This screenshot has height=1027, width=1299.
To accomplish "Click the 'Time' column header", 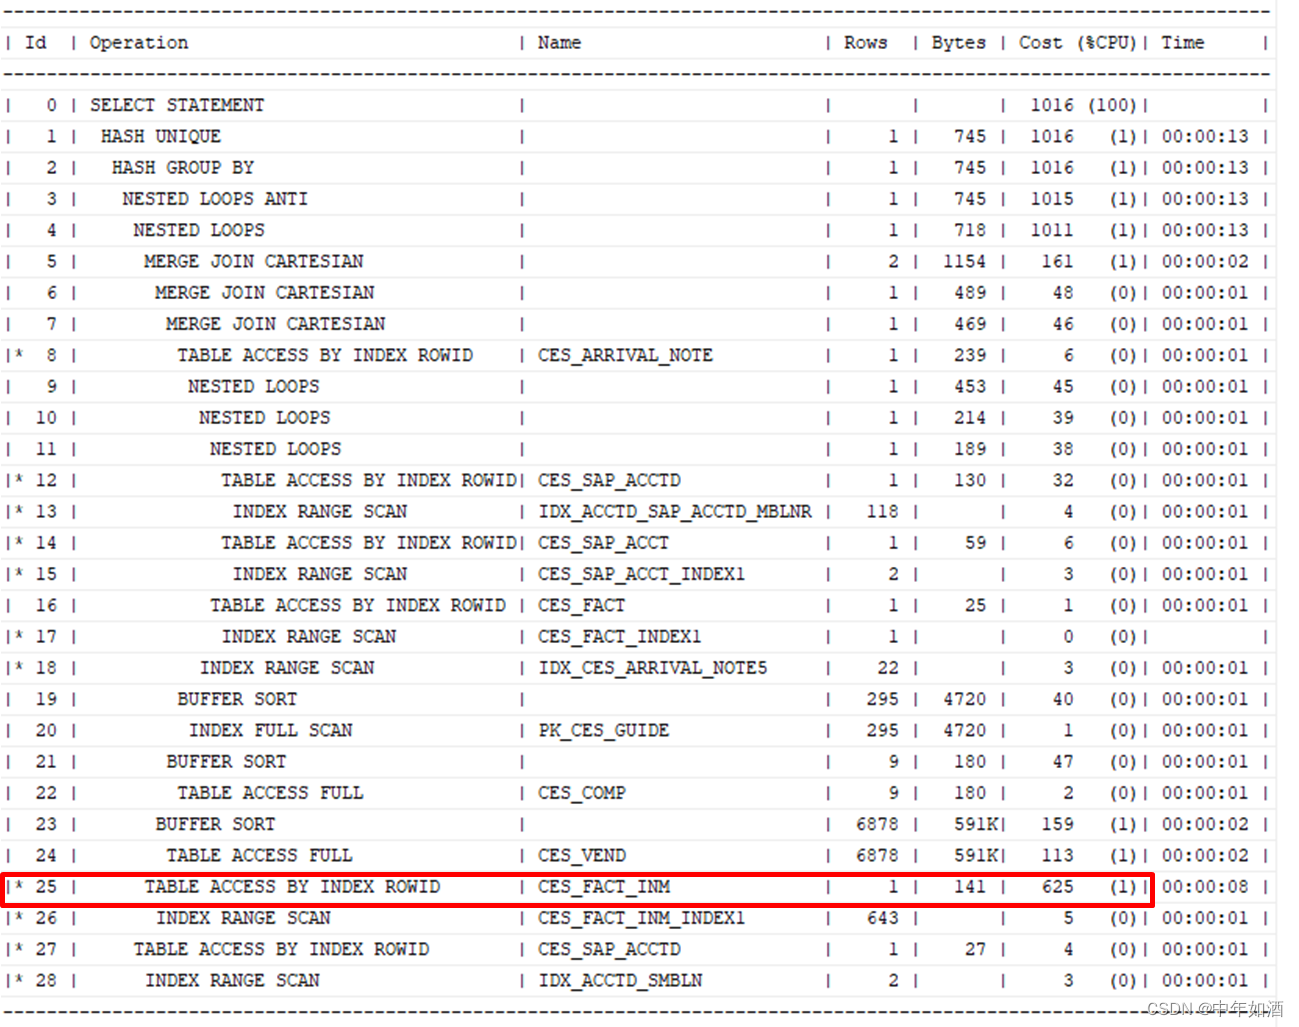I will [x=1183, y=43].
